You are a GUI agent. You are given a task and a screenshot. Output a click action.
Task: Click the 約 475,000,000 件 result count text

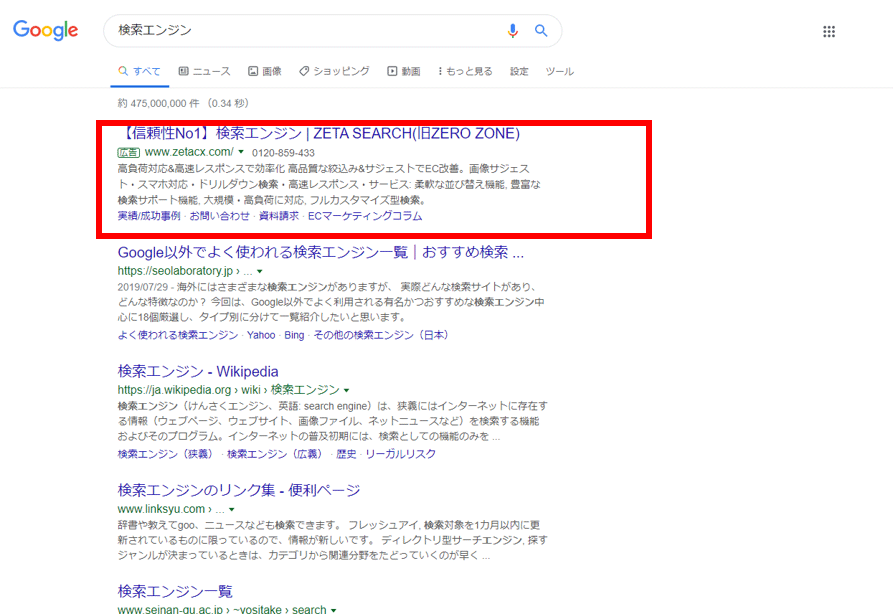159,103
